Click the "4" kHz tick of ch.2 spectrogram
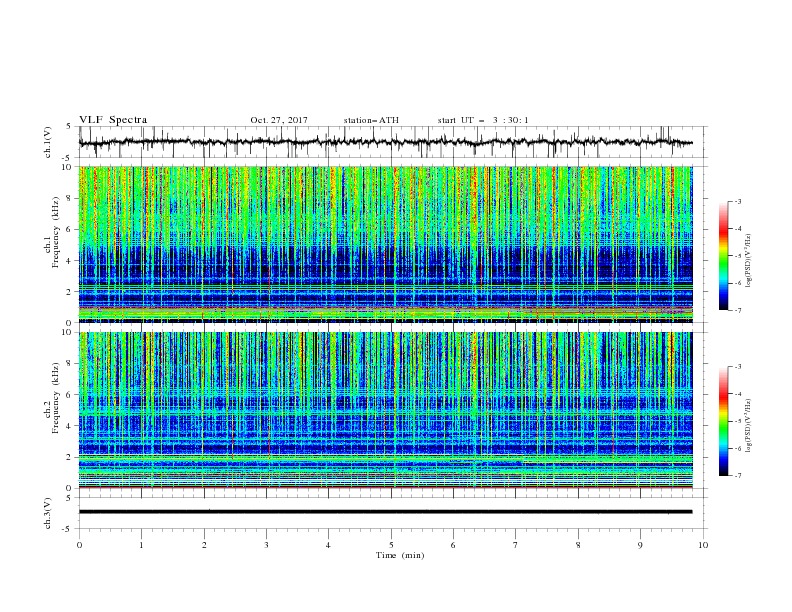792x612 pixels. [x=71, y=426]
